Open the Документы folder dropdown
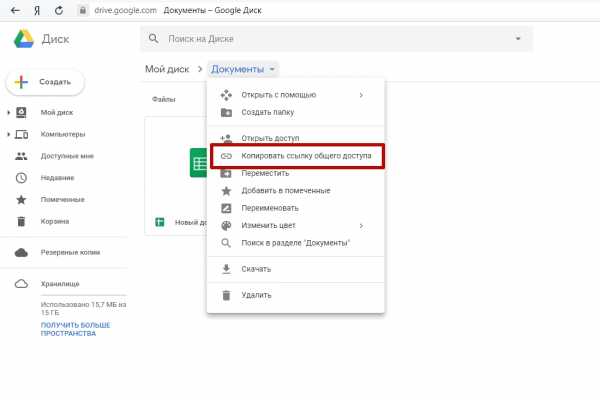 [243, 69]
